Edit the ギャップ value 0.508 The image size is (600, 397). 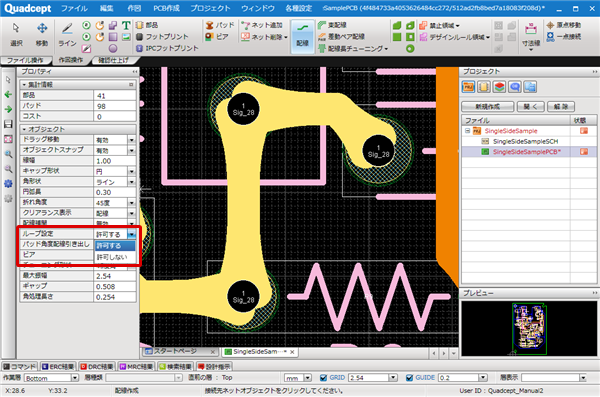tap(115, 286)
